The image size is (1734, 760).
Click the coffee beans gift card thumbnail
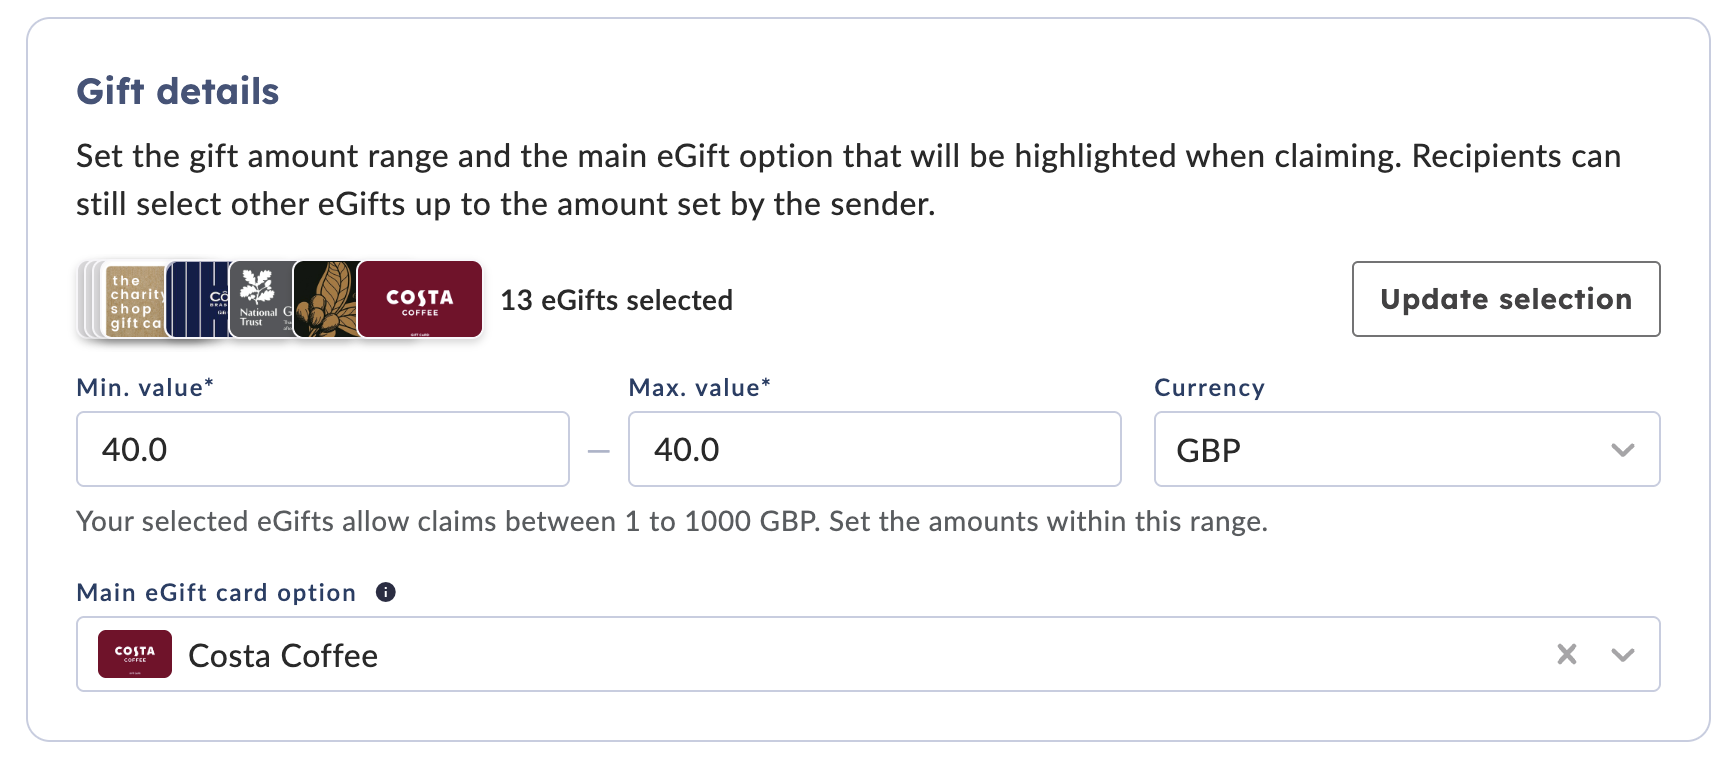point(326,299)
